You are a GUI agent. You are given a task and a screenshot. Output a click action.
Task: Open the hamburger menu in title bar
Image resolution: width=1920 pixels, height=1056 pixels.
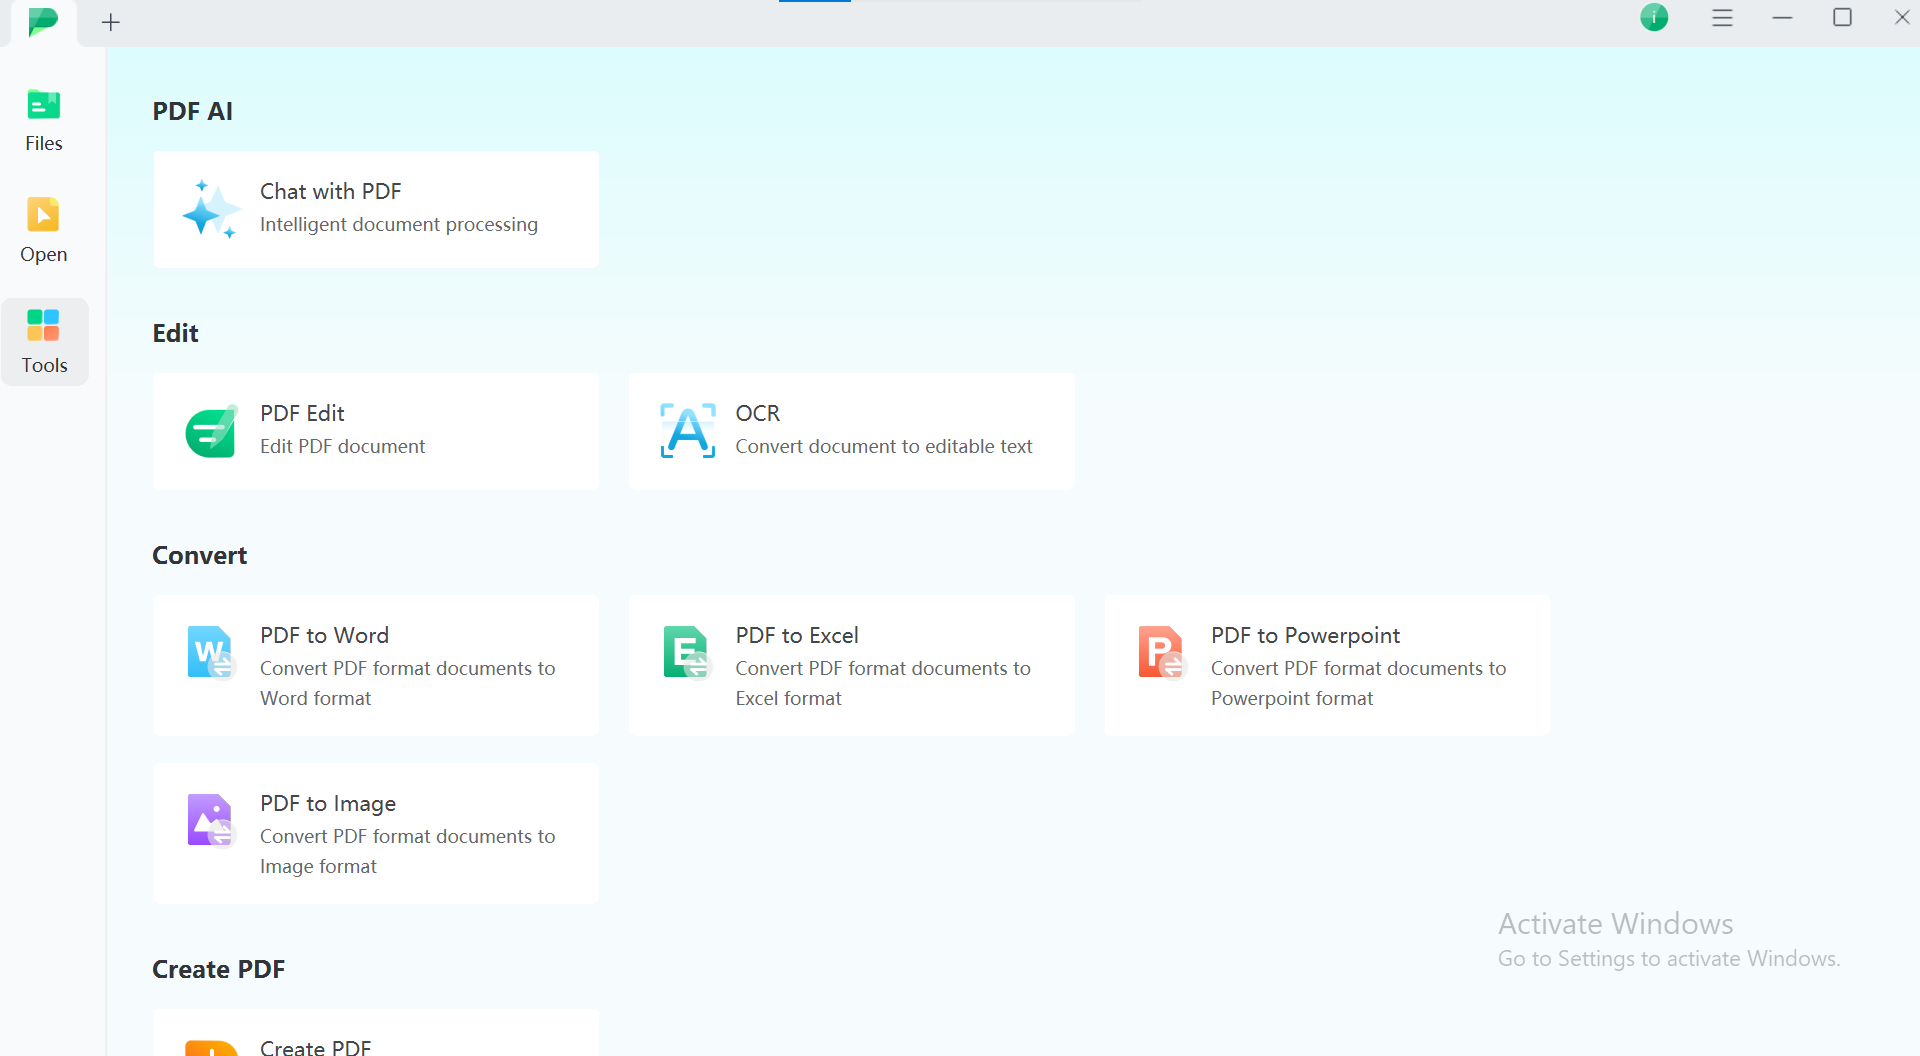point(1722,18)
